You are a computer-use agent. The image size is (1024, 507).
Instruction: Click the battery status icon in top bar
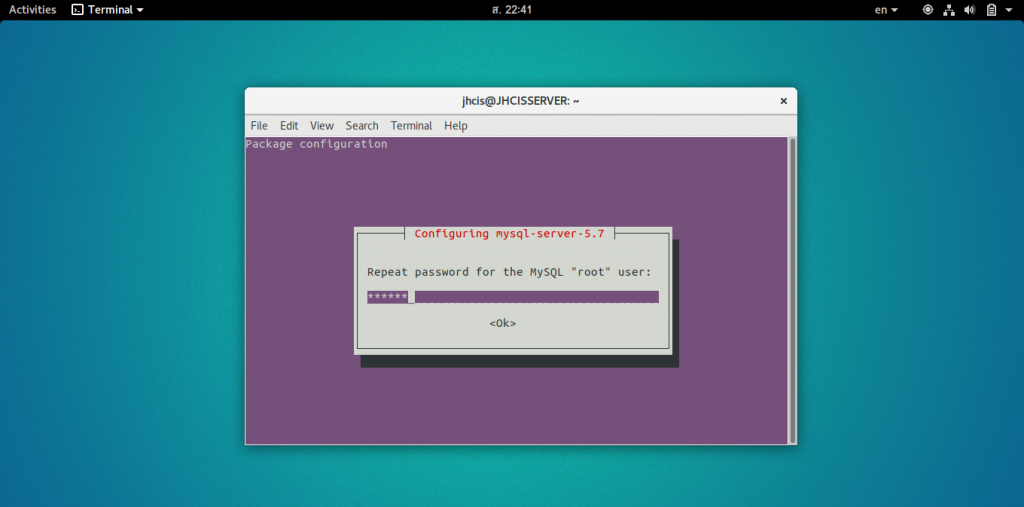coord(991,10)
